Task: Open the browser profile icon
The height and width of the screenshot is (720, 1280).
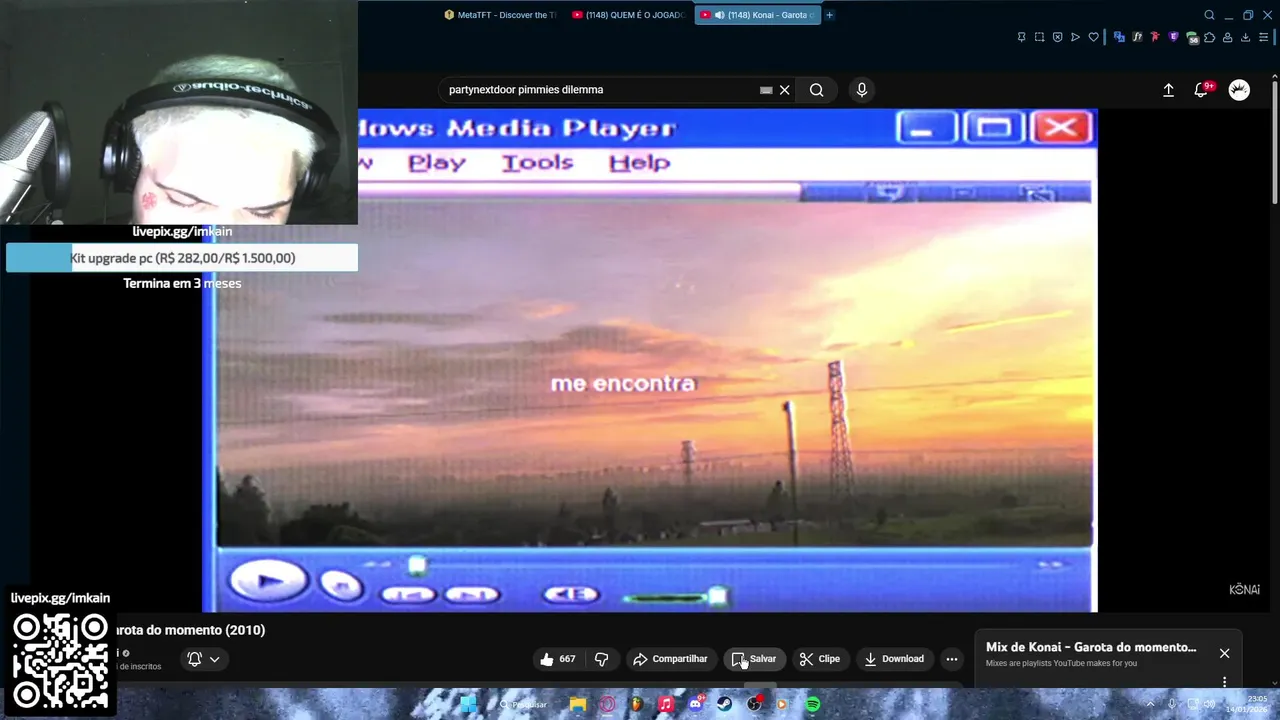Action: [1227, 37]
